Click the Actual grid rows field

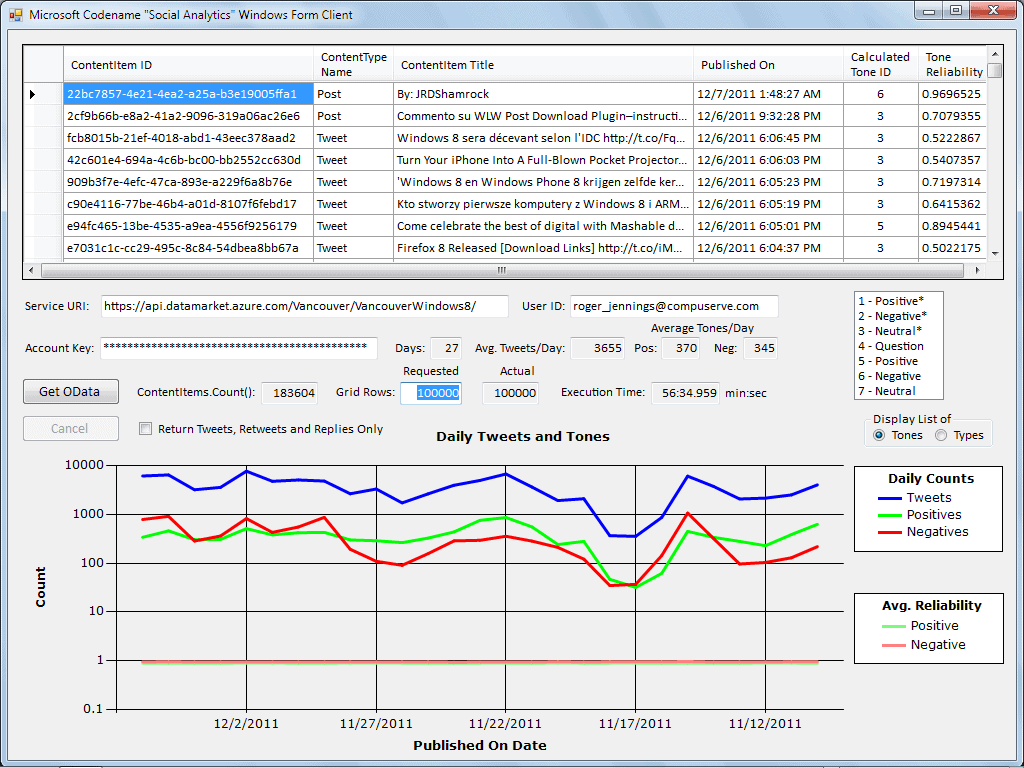(511, 393)
